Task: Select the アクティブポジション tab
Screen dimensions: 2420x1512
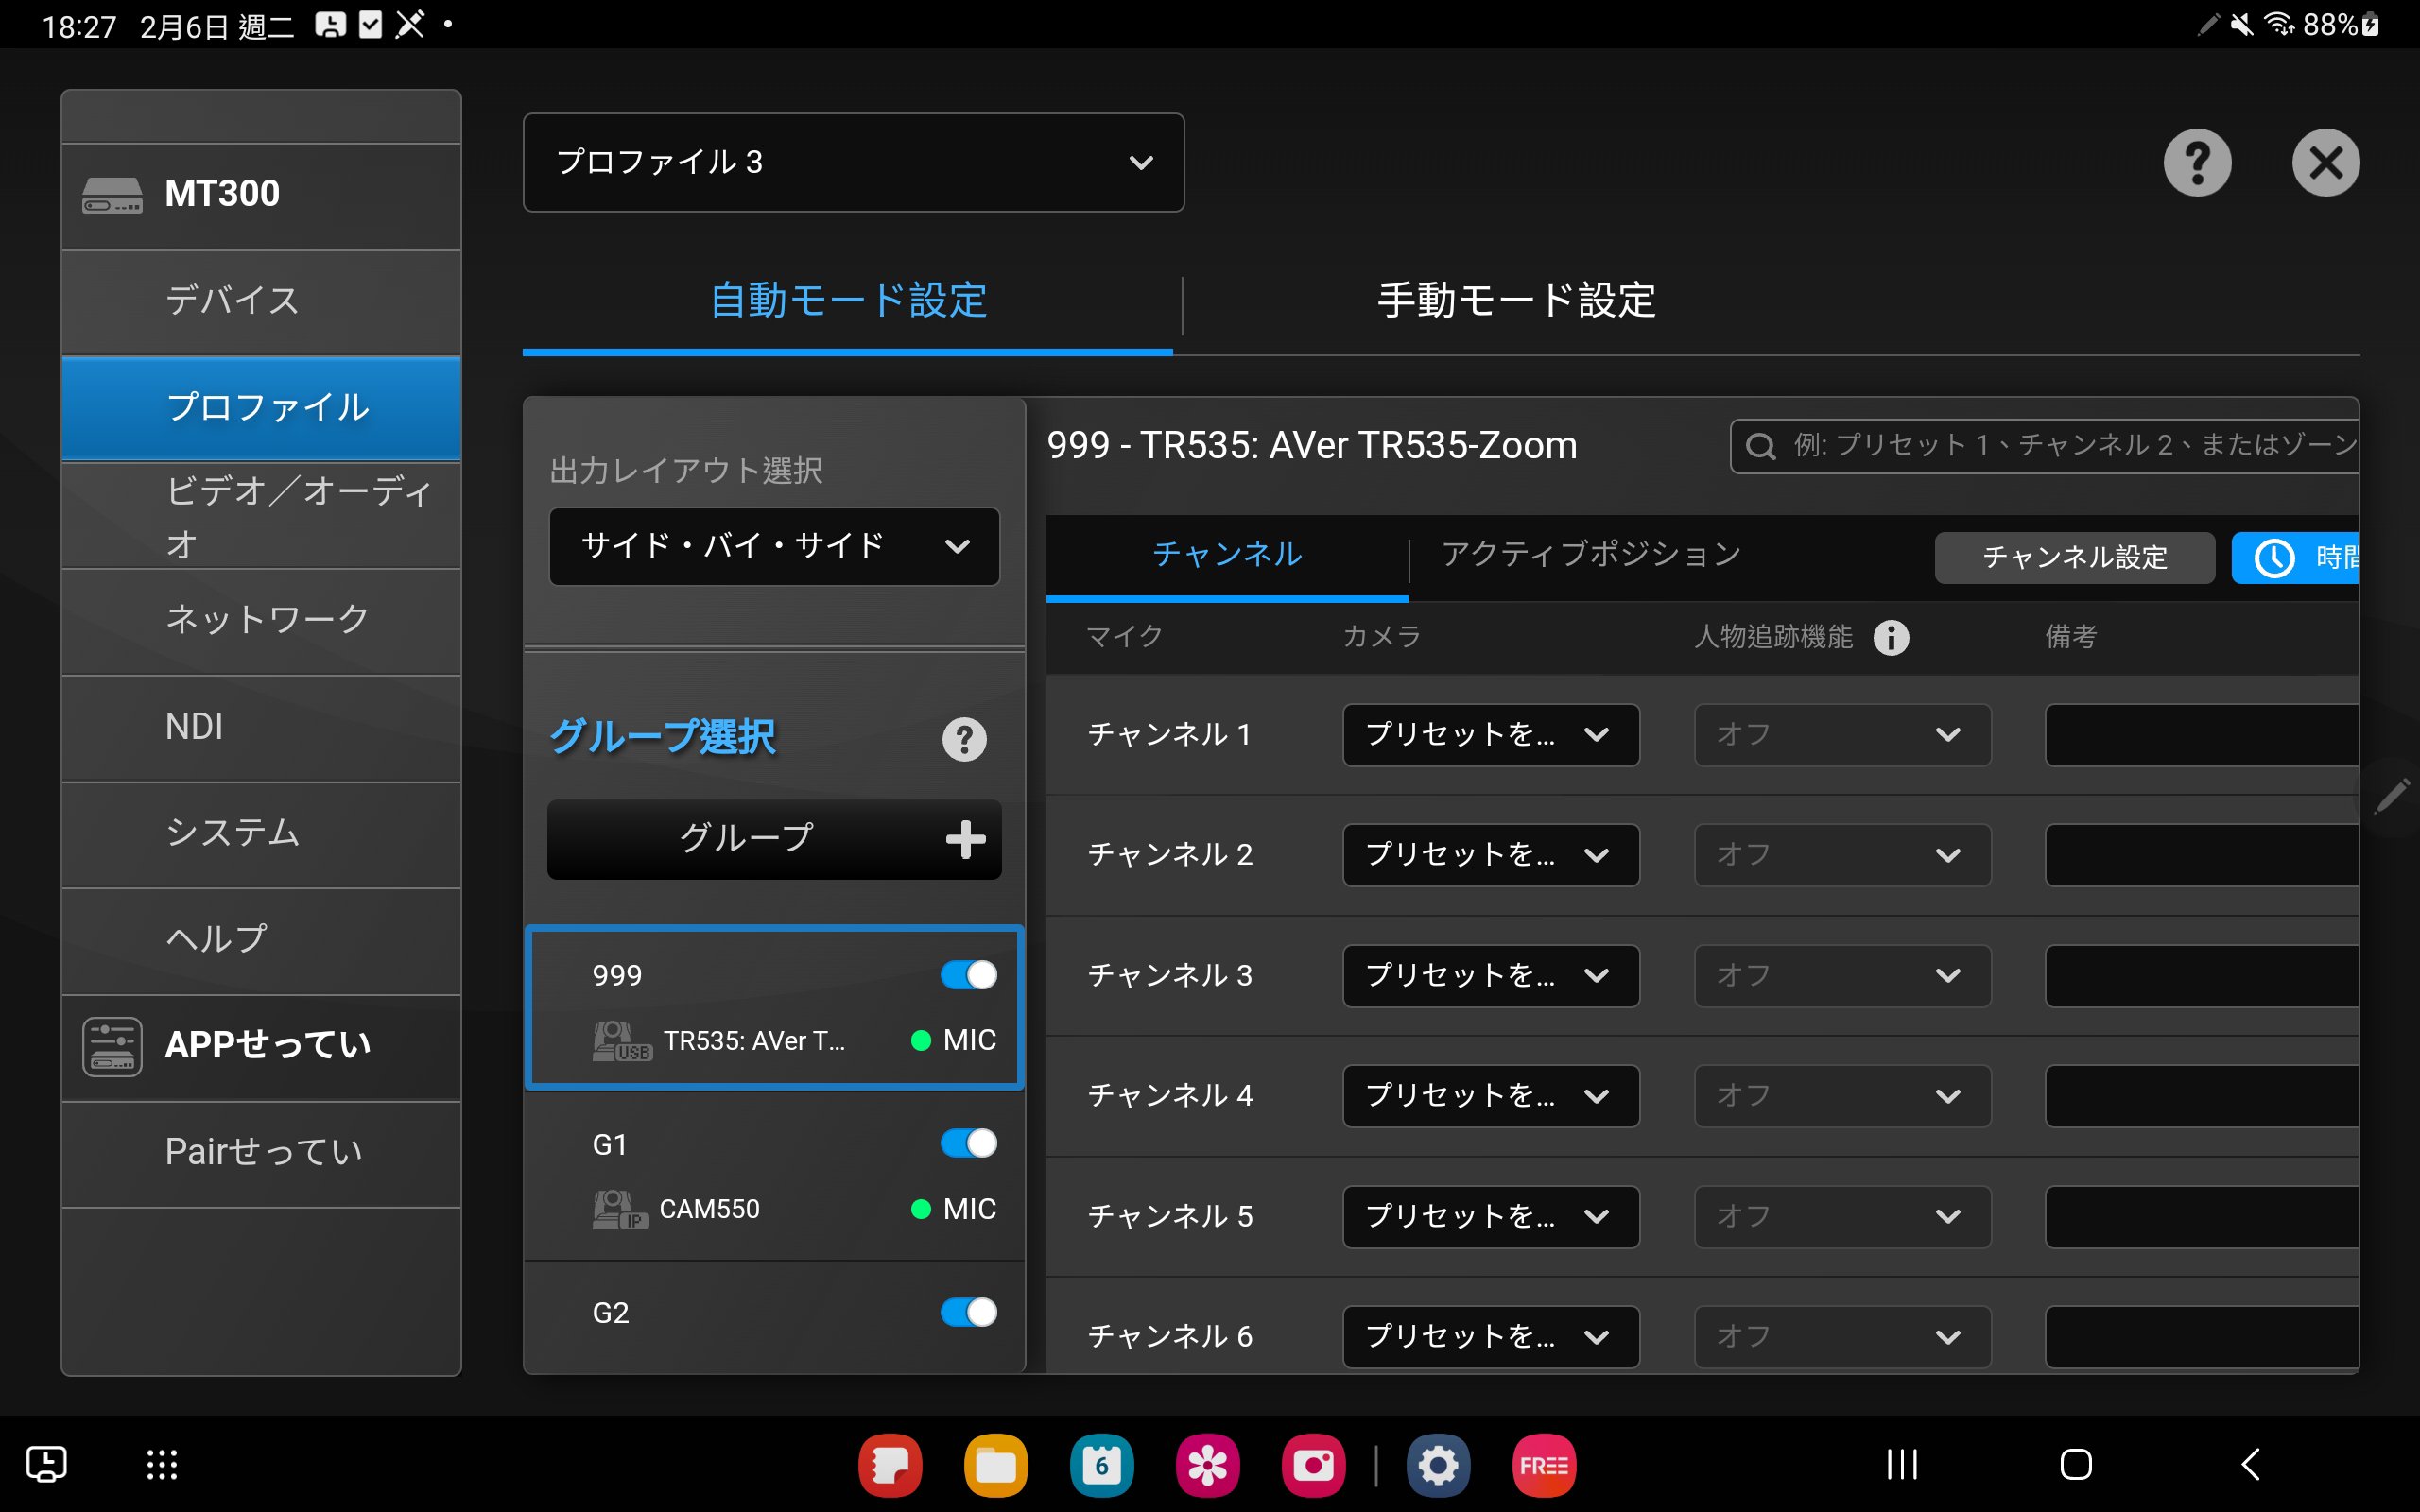Action: point(1591,554)
